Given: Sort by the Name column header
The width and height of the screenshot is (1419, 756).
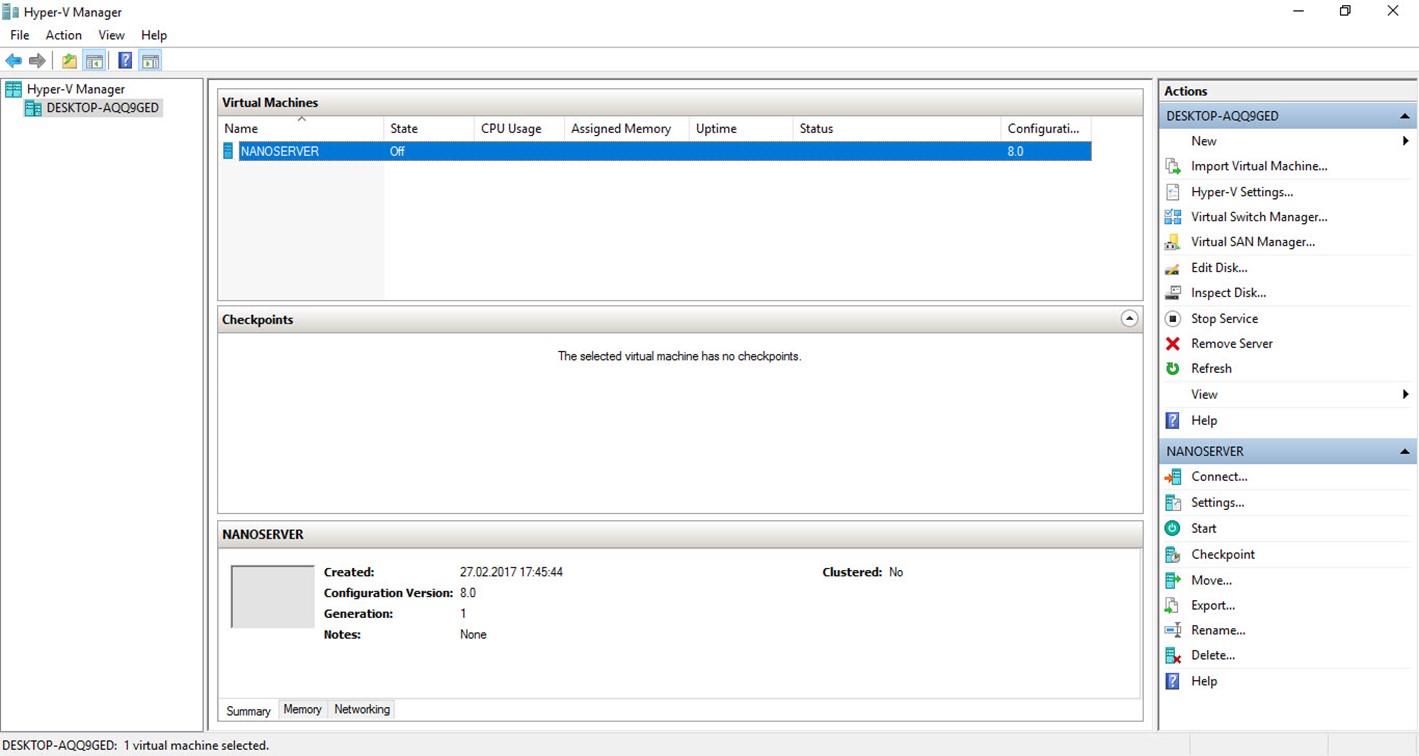Looking at the screenshot, I should [x=301, y=129].
